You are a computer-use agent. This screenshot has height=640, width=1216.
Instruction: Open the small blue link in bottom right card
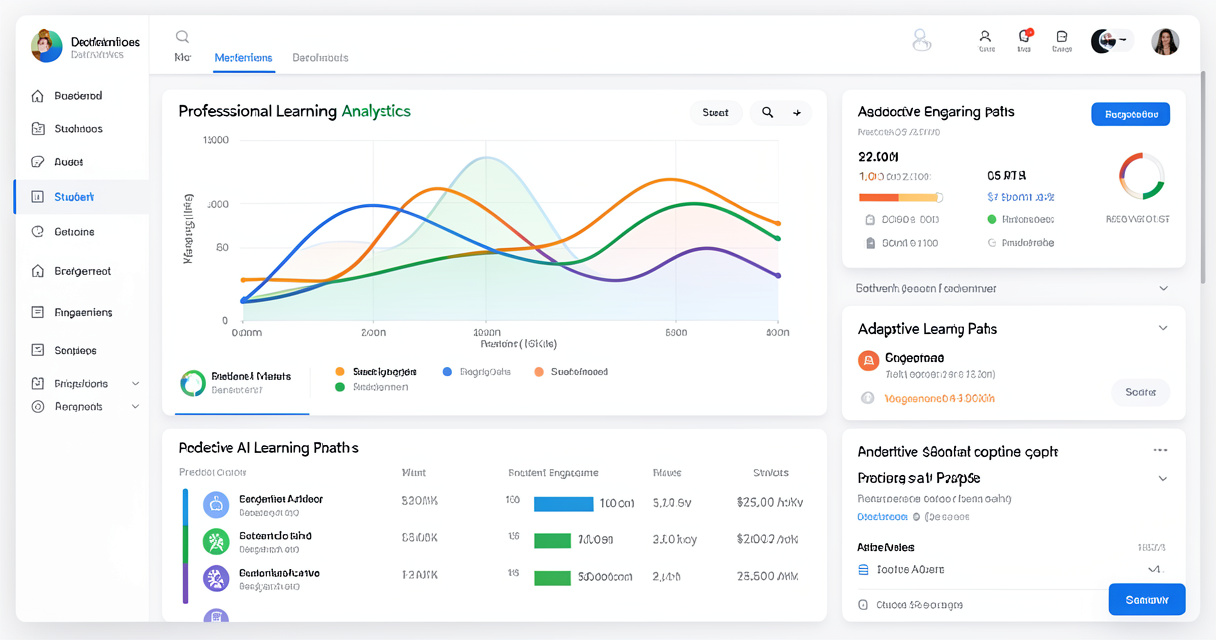coord(882,517)
